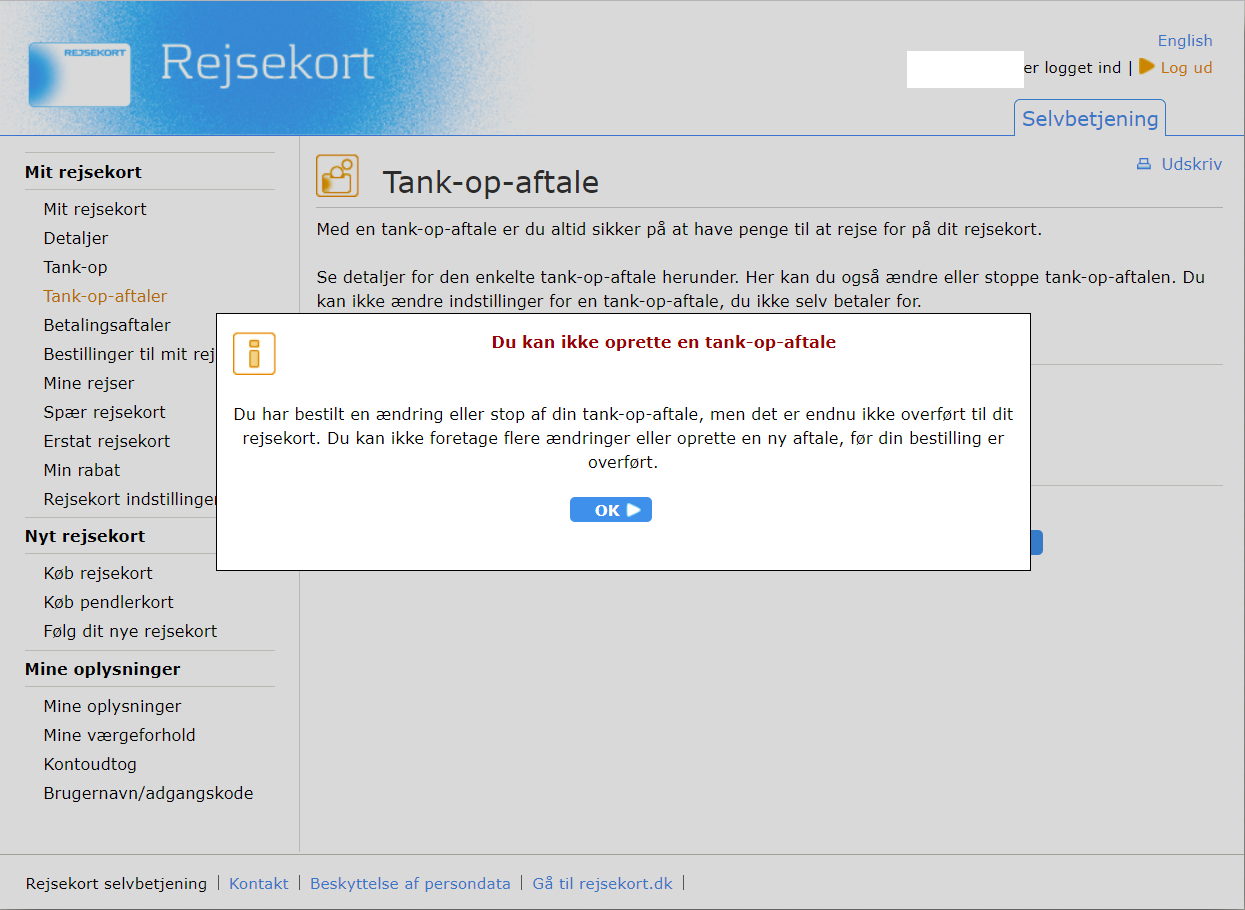Open Betalingsaftaler page

107,325
